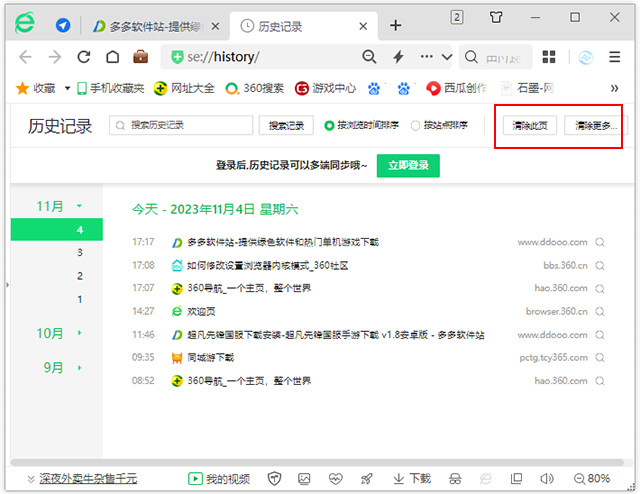
Task: Open the home page icon
Action: pyautogui.click(x=113, y=57)
